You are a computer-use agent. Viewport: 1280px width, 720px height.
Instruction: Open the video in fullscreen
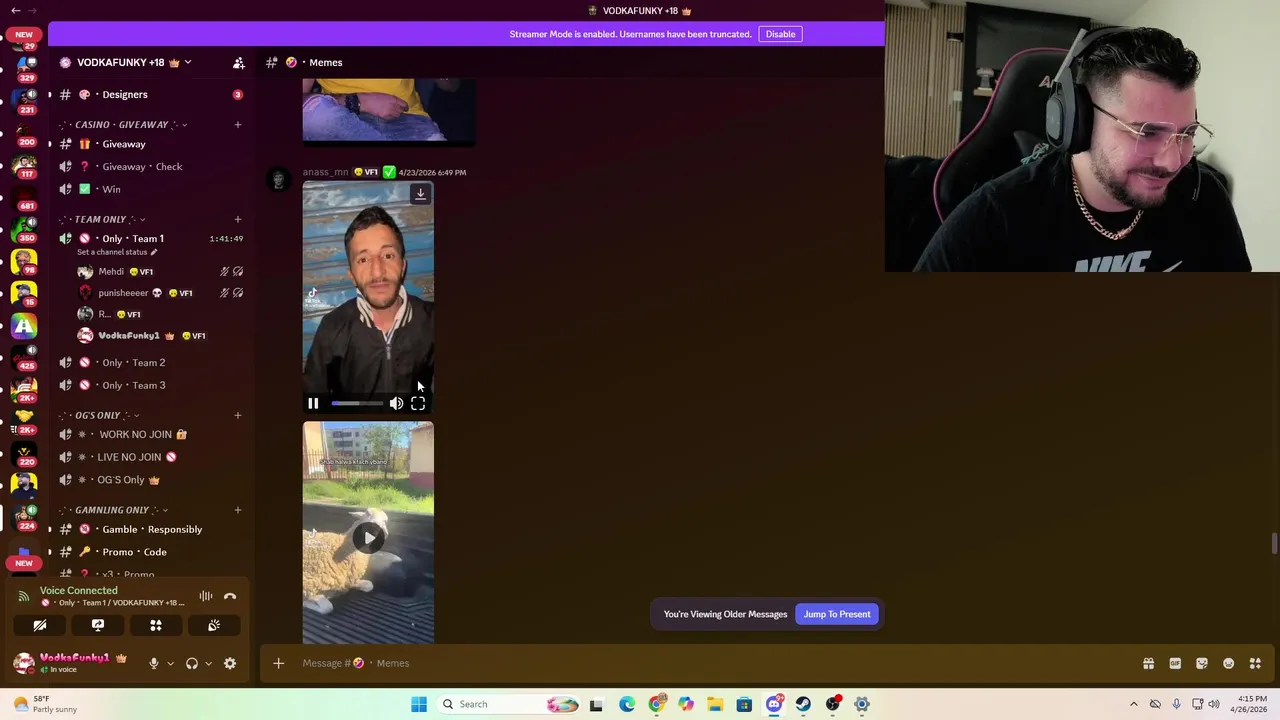tap(418, 403)
